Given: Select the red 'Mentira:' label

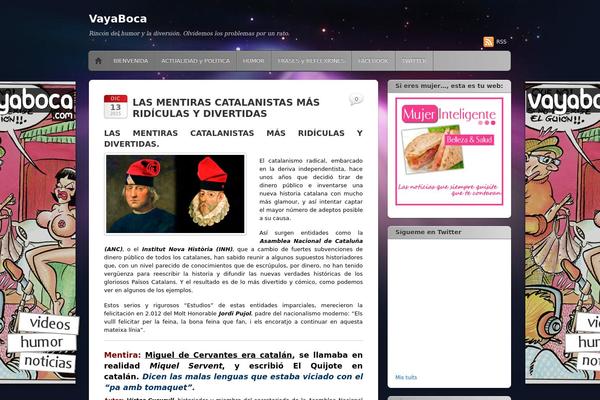Looking at the screenshot, I should pos(122,355).
